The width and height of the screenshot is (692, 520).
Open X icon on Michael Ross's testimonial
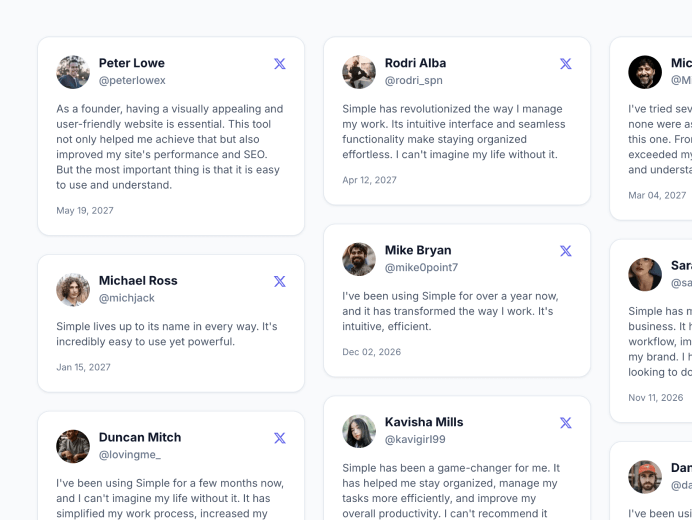click(280, 282)
